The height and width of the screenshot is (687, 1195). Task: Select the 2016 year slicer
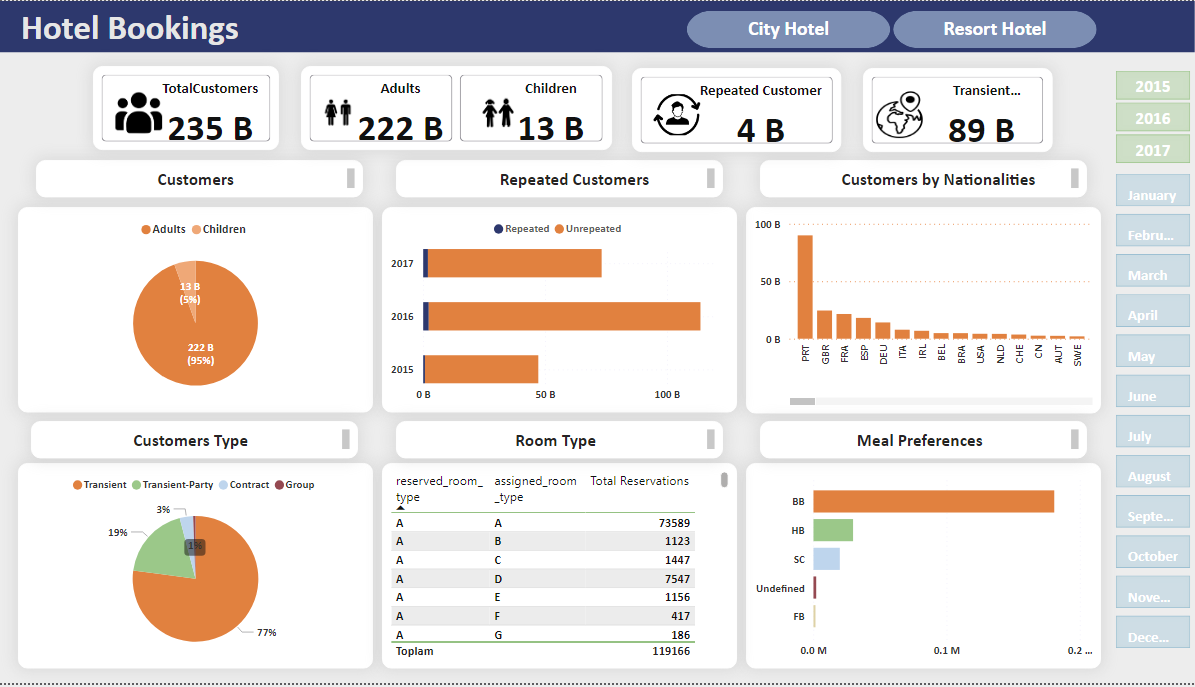[x=1152, y=118]
